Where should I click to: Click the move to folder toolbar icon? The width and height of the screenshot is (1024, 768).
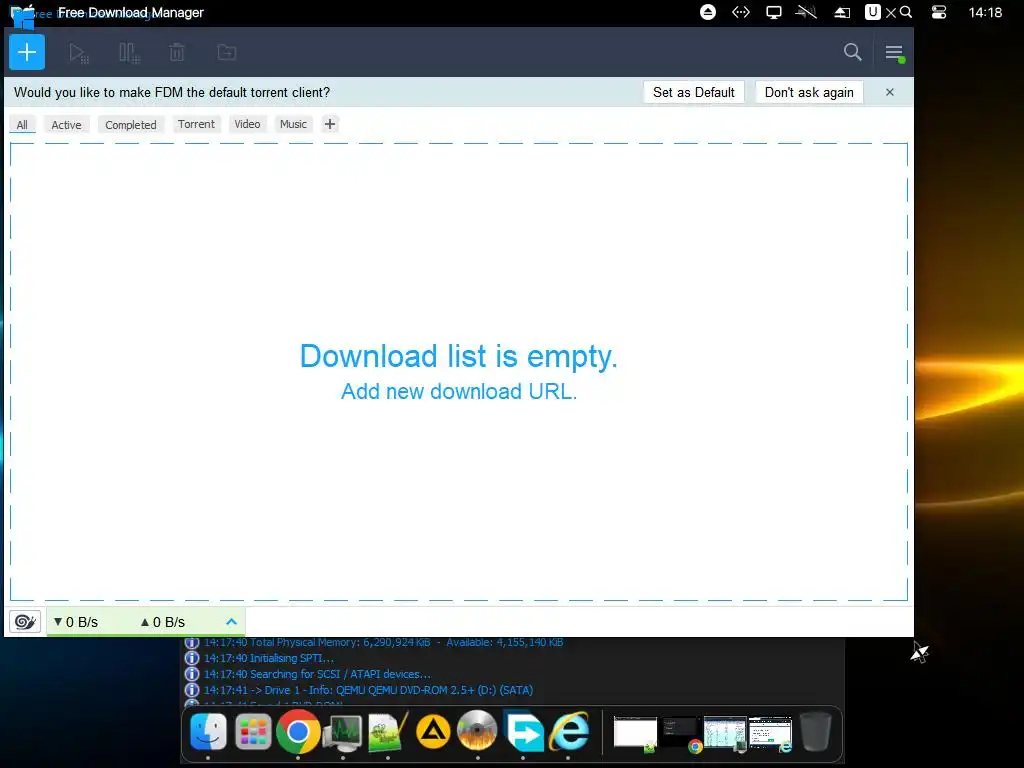(x=227, y=52)
